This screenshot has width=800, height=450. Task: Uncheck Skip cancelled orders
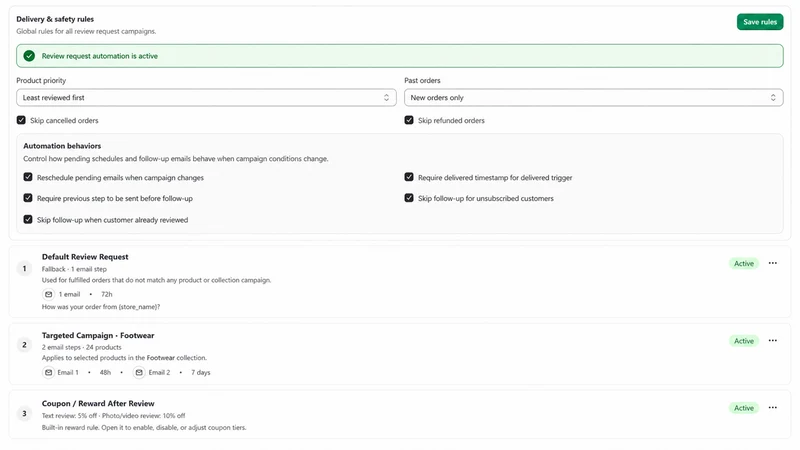pyautogui.click(x=21, y=120)
